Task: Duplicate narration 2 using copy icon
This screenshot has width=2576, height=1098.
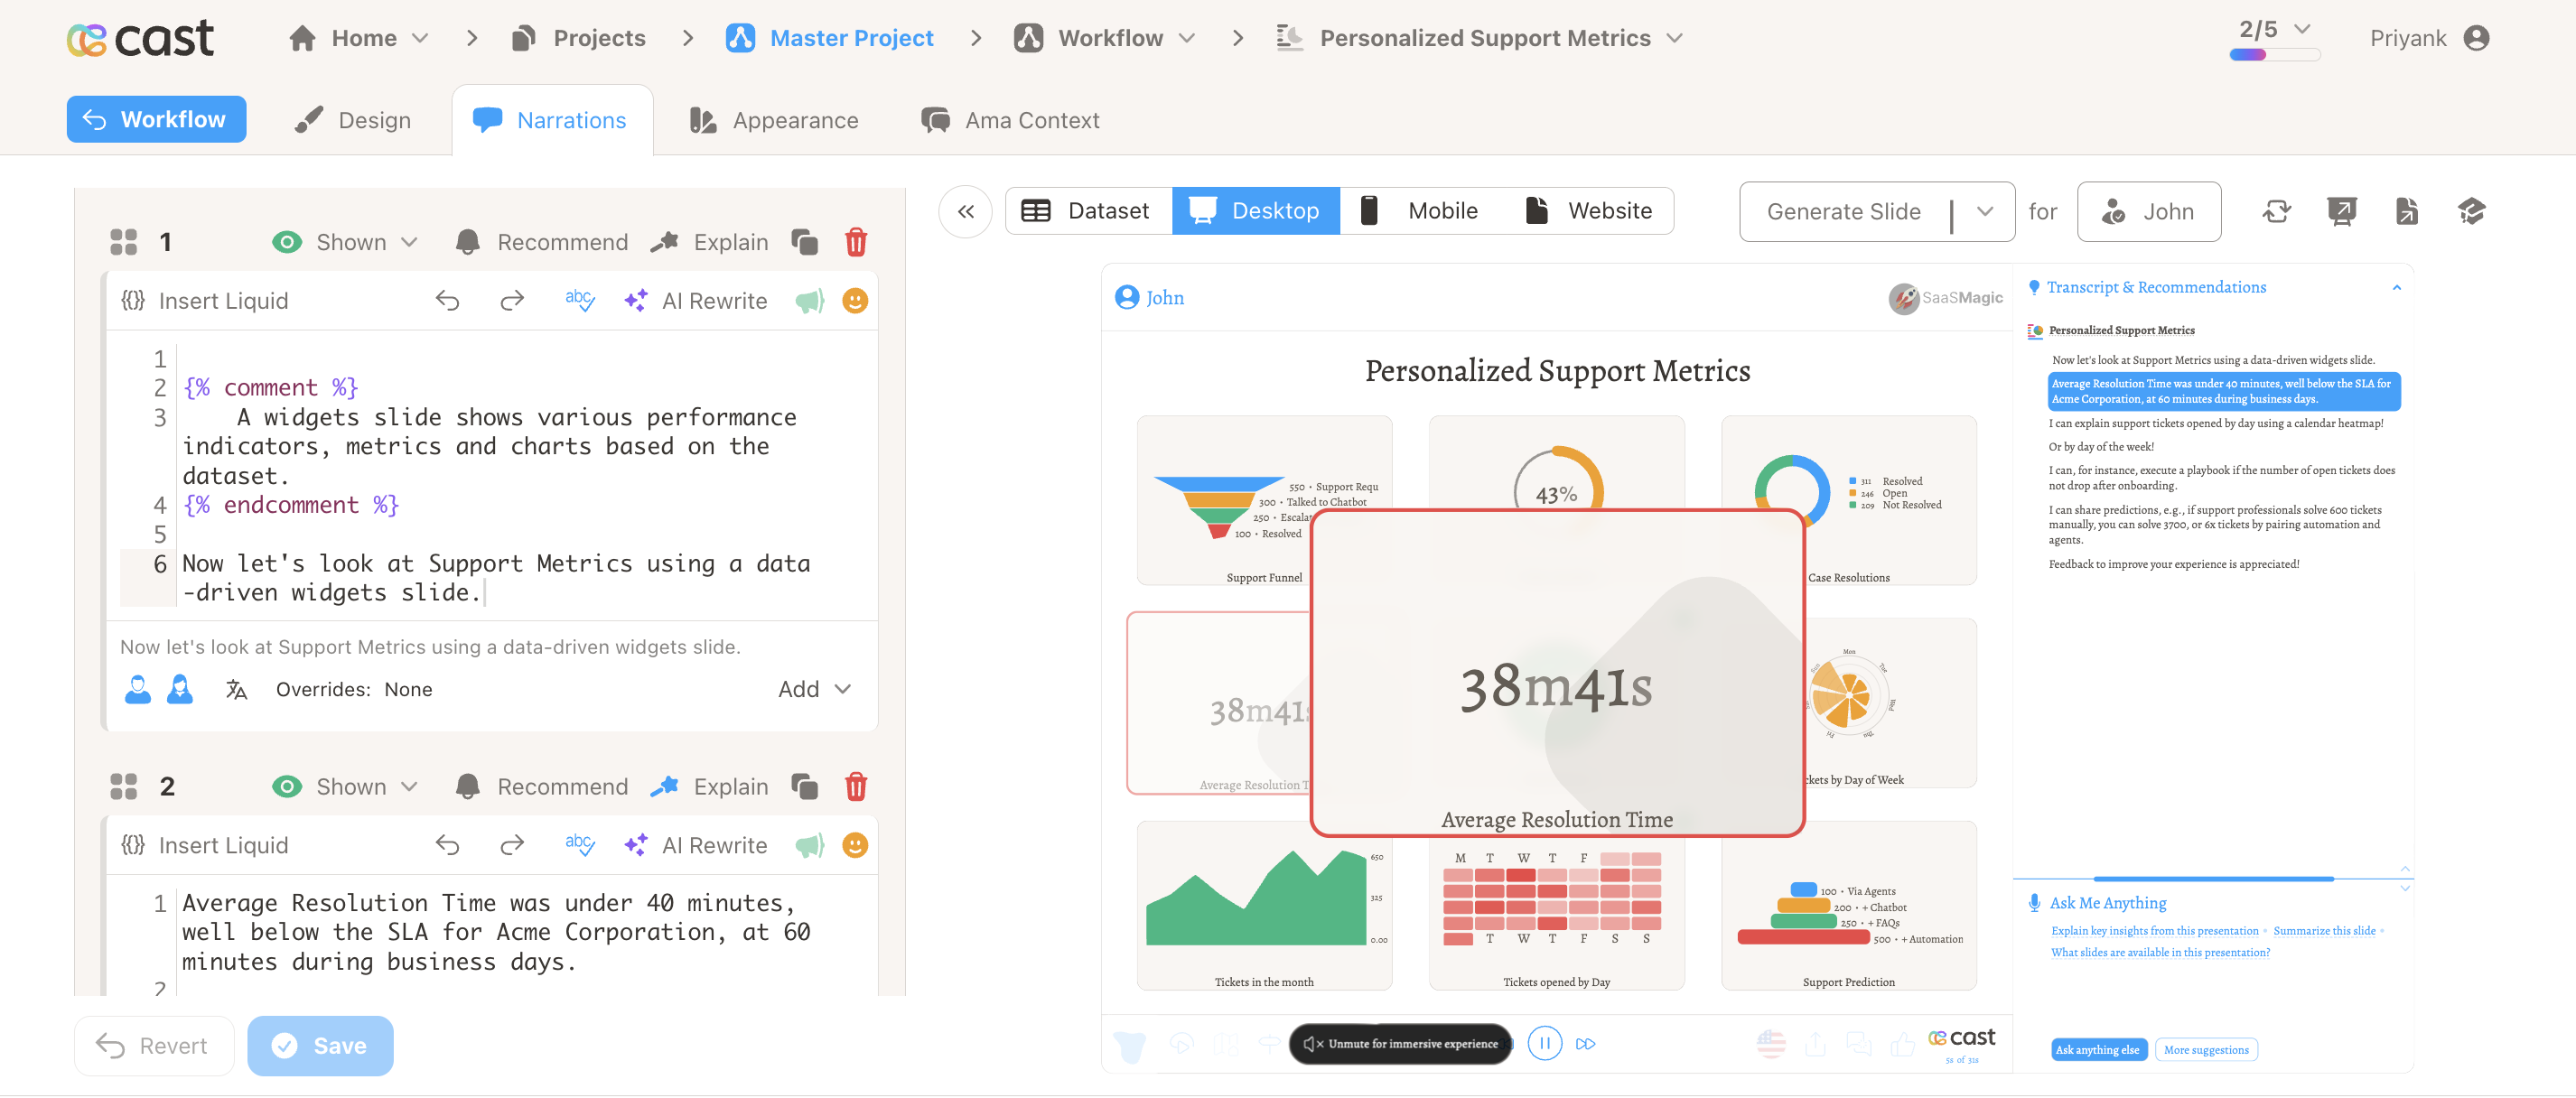Action: click(804, 787)
